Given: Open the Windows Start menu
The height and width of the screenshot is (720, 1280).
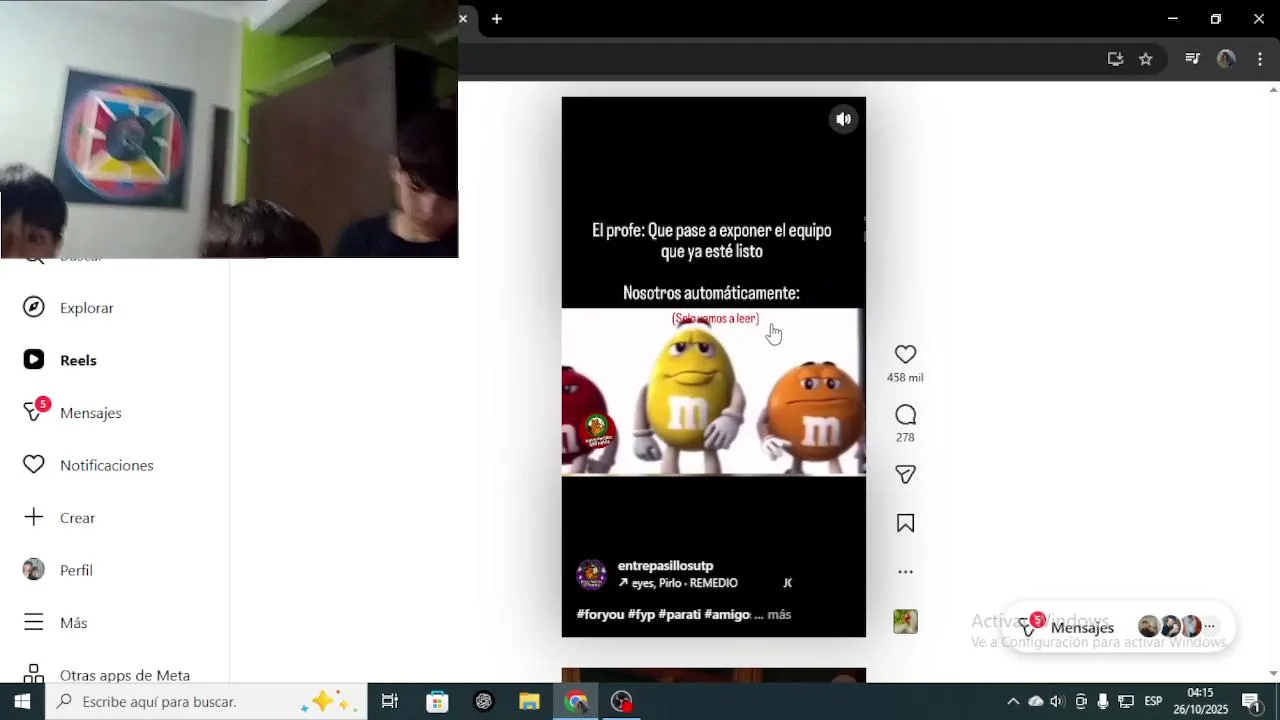Looking at the screenshot, I should pyautogui.click(x=22, y=701).
